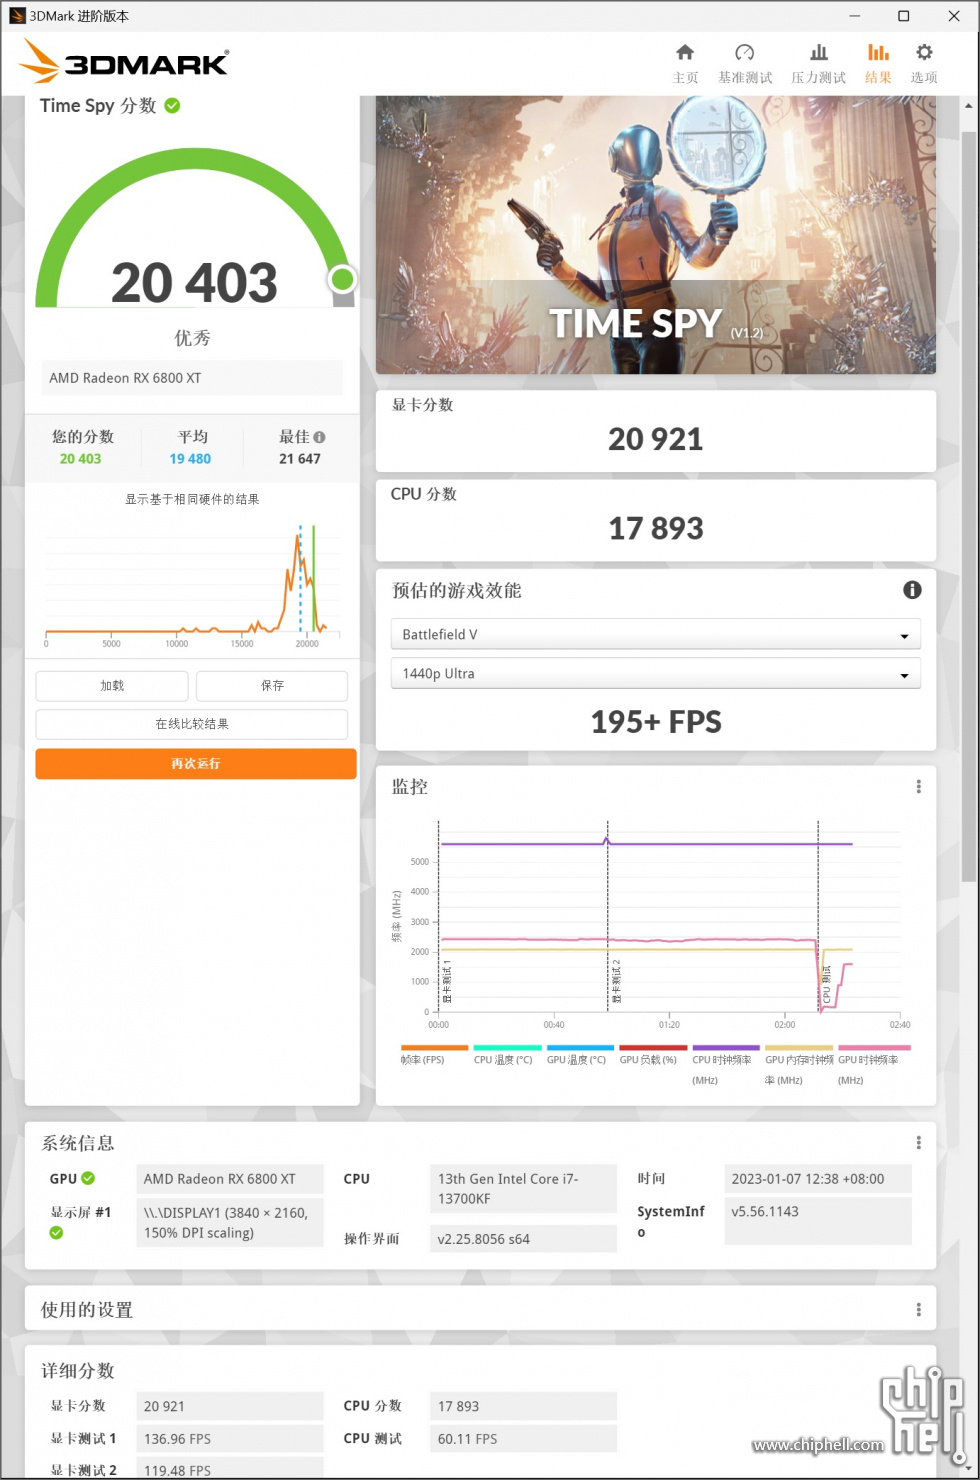Toggle the CPU 温度 legend swatch

(507, 1048)
